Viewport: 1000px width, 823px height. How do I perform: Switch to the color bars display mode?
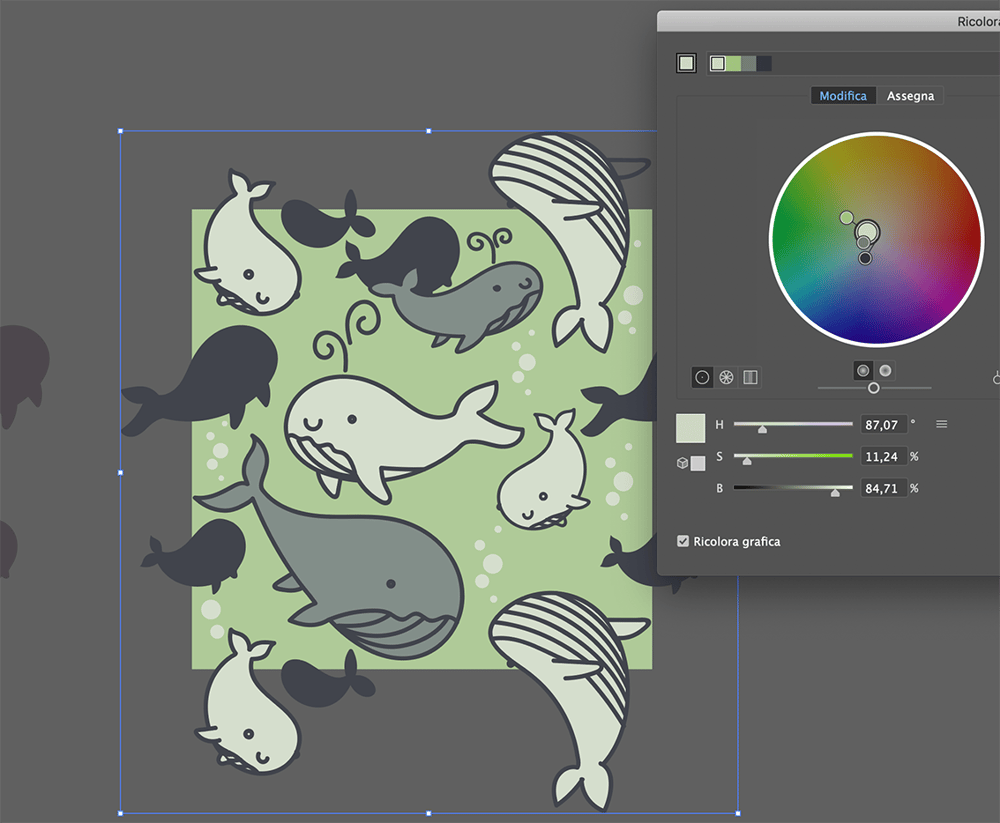(750, 378)
